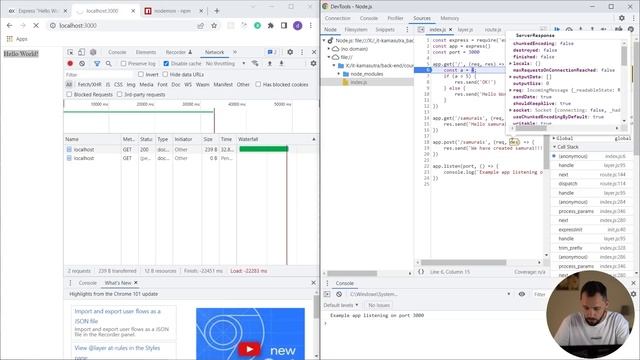Stop loading the localhost page
The image size is (640, 360).
[x=36, y=25]
